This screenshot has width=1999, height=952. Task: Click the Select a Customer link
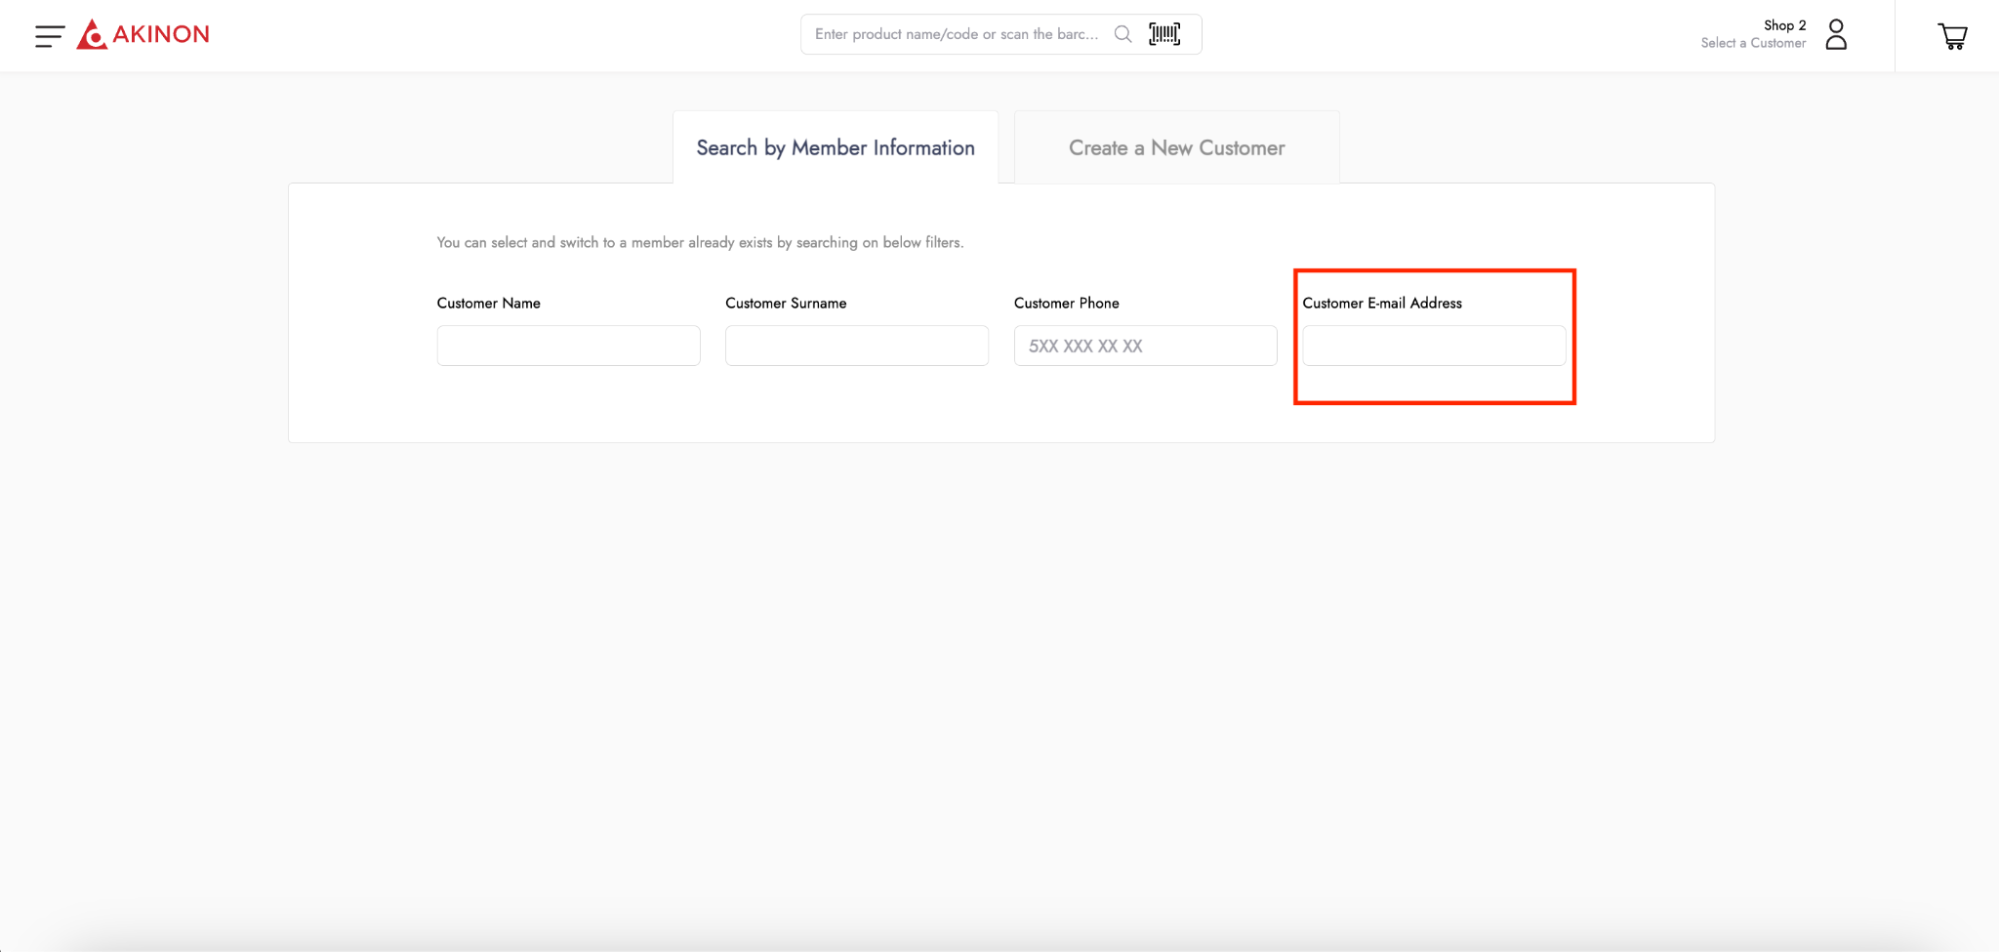[x=1753, y=43]
